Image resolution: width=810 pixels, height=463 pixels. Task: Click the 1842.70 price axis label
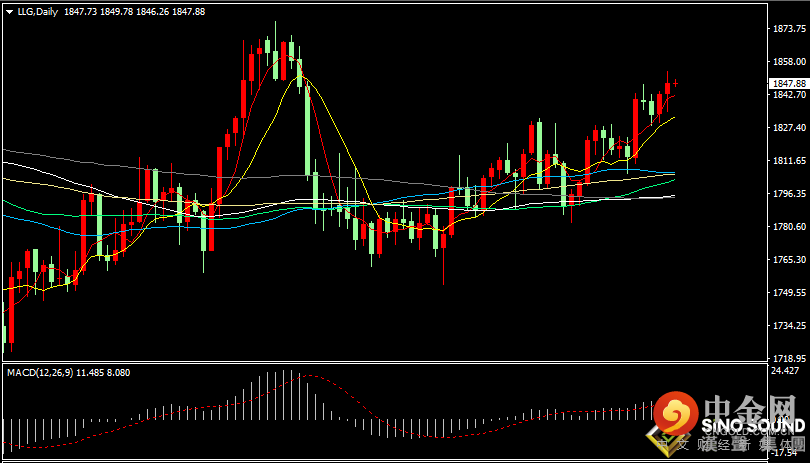tap(791, 95)
